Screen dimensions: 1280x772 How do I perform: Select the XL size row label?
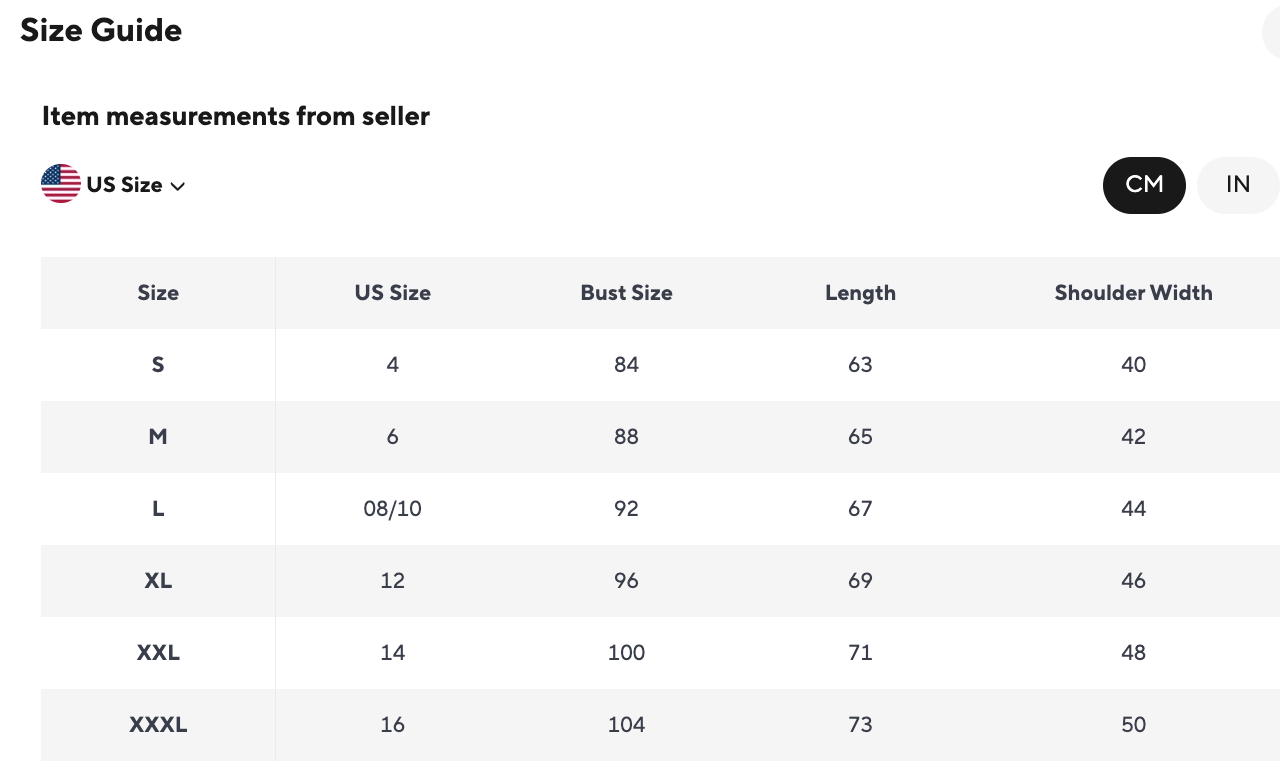point(158,581)
